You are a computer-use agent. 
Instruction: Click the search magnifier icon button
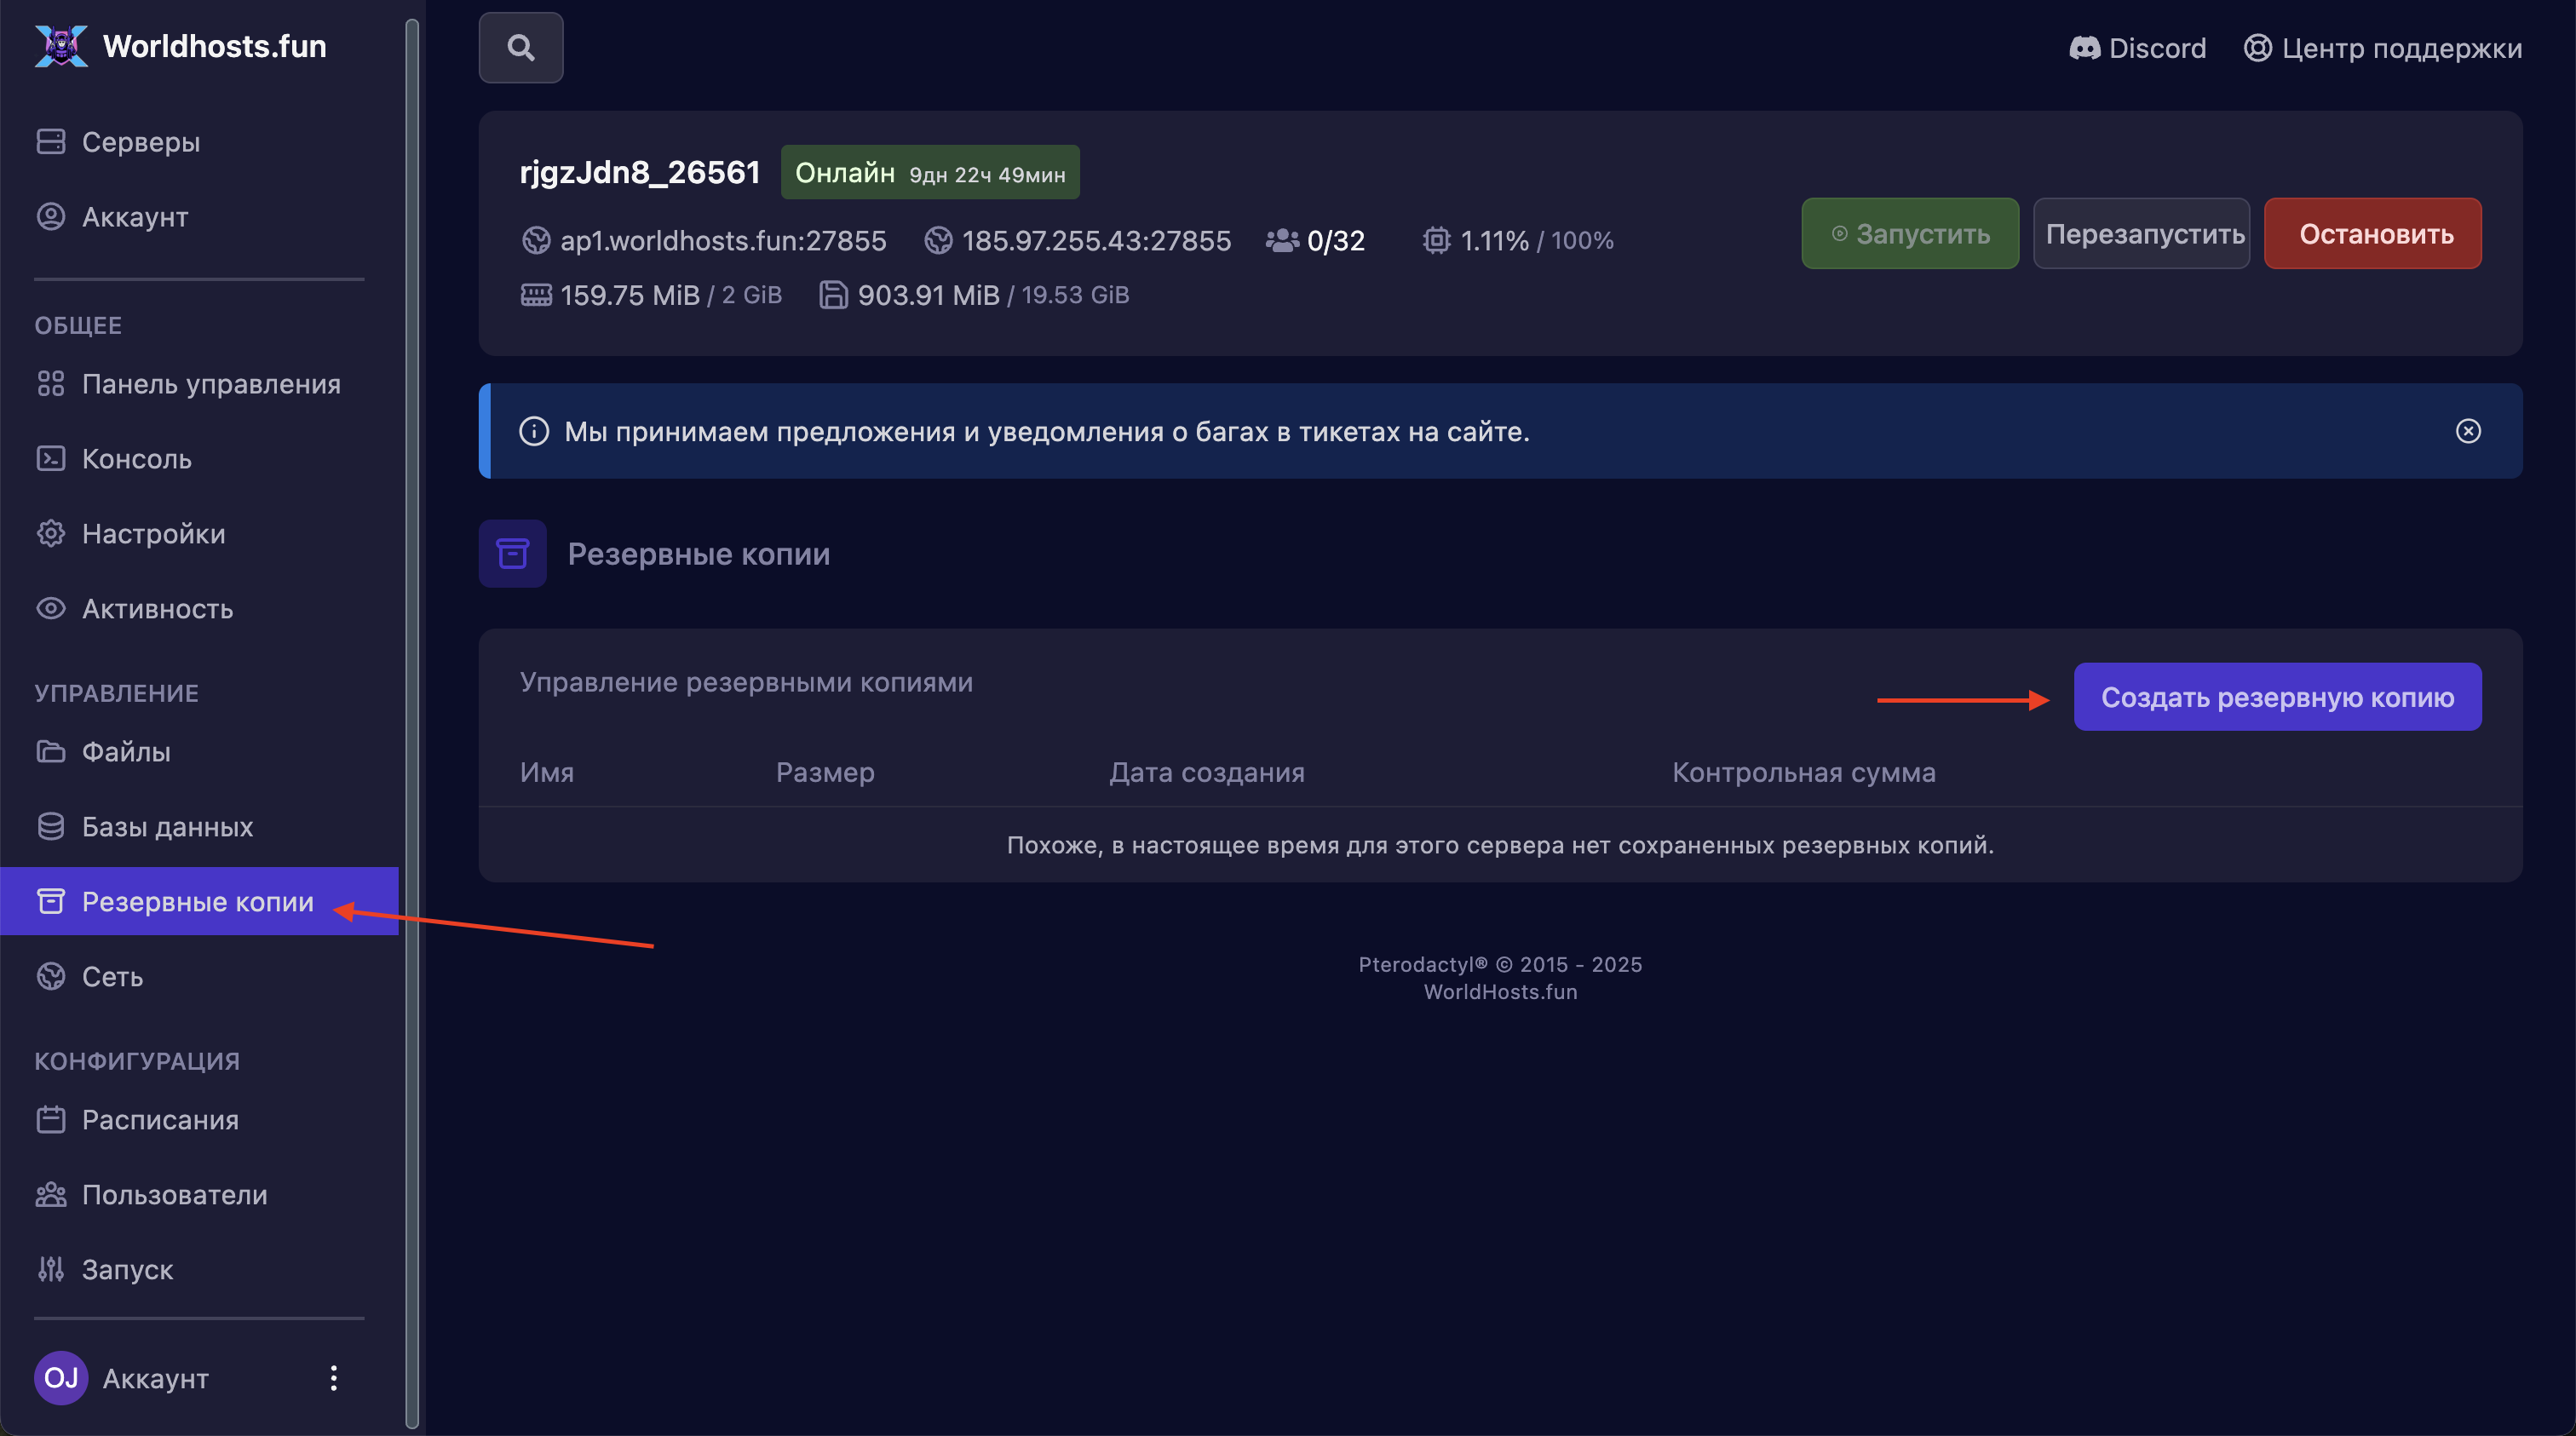[520, 47]
